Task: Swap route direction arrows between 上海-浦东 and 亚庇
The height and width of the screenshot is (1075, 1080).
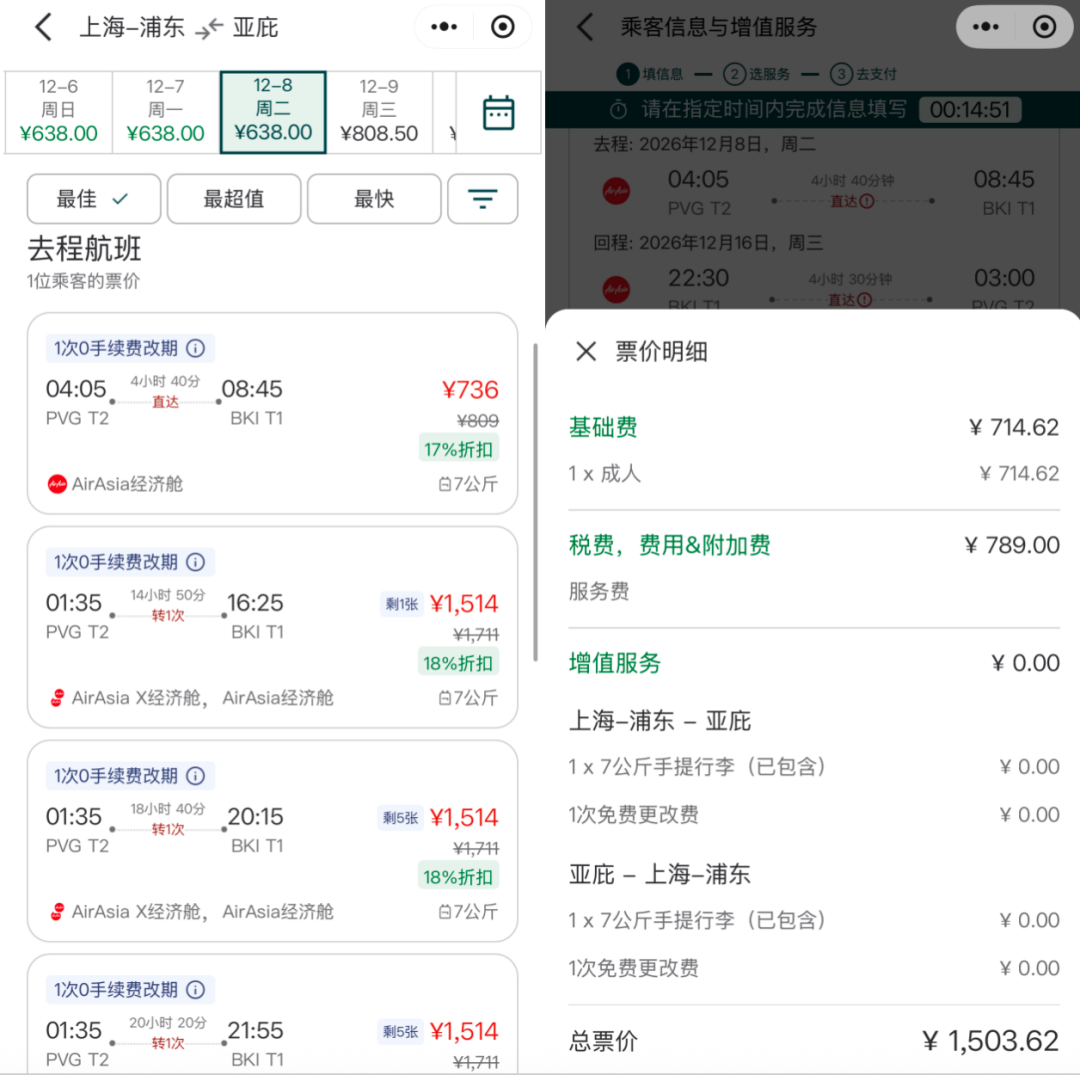Action: tap(209, 28)
